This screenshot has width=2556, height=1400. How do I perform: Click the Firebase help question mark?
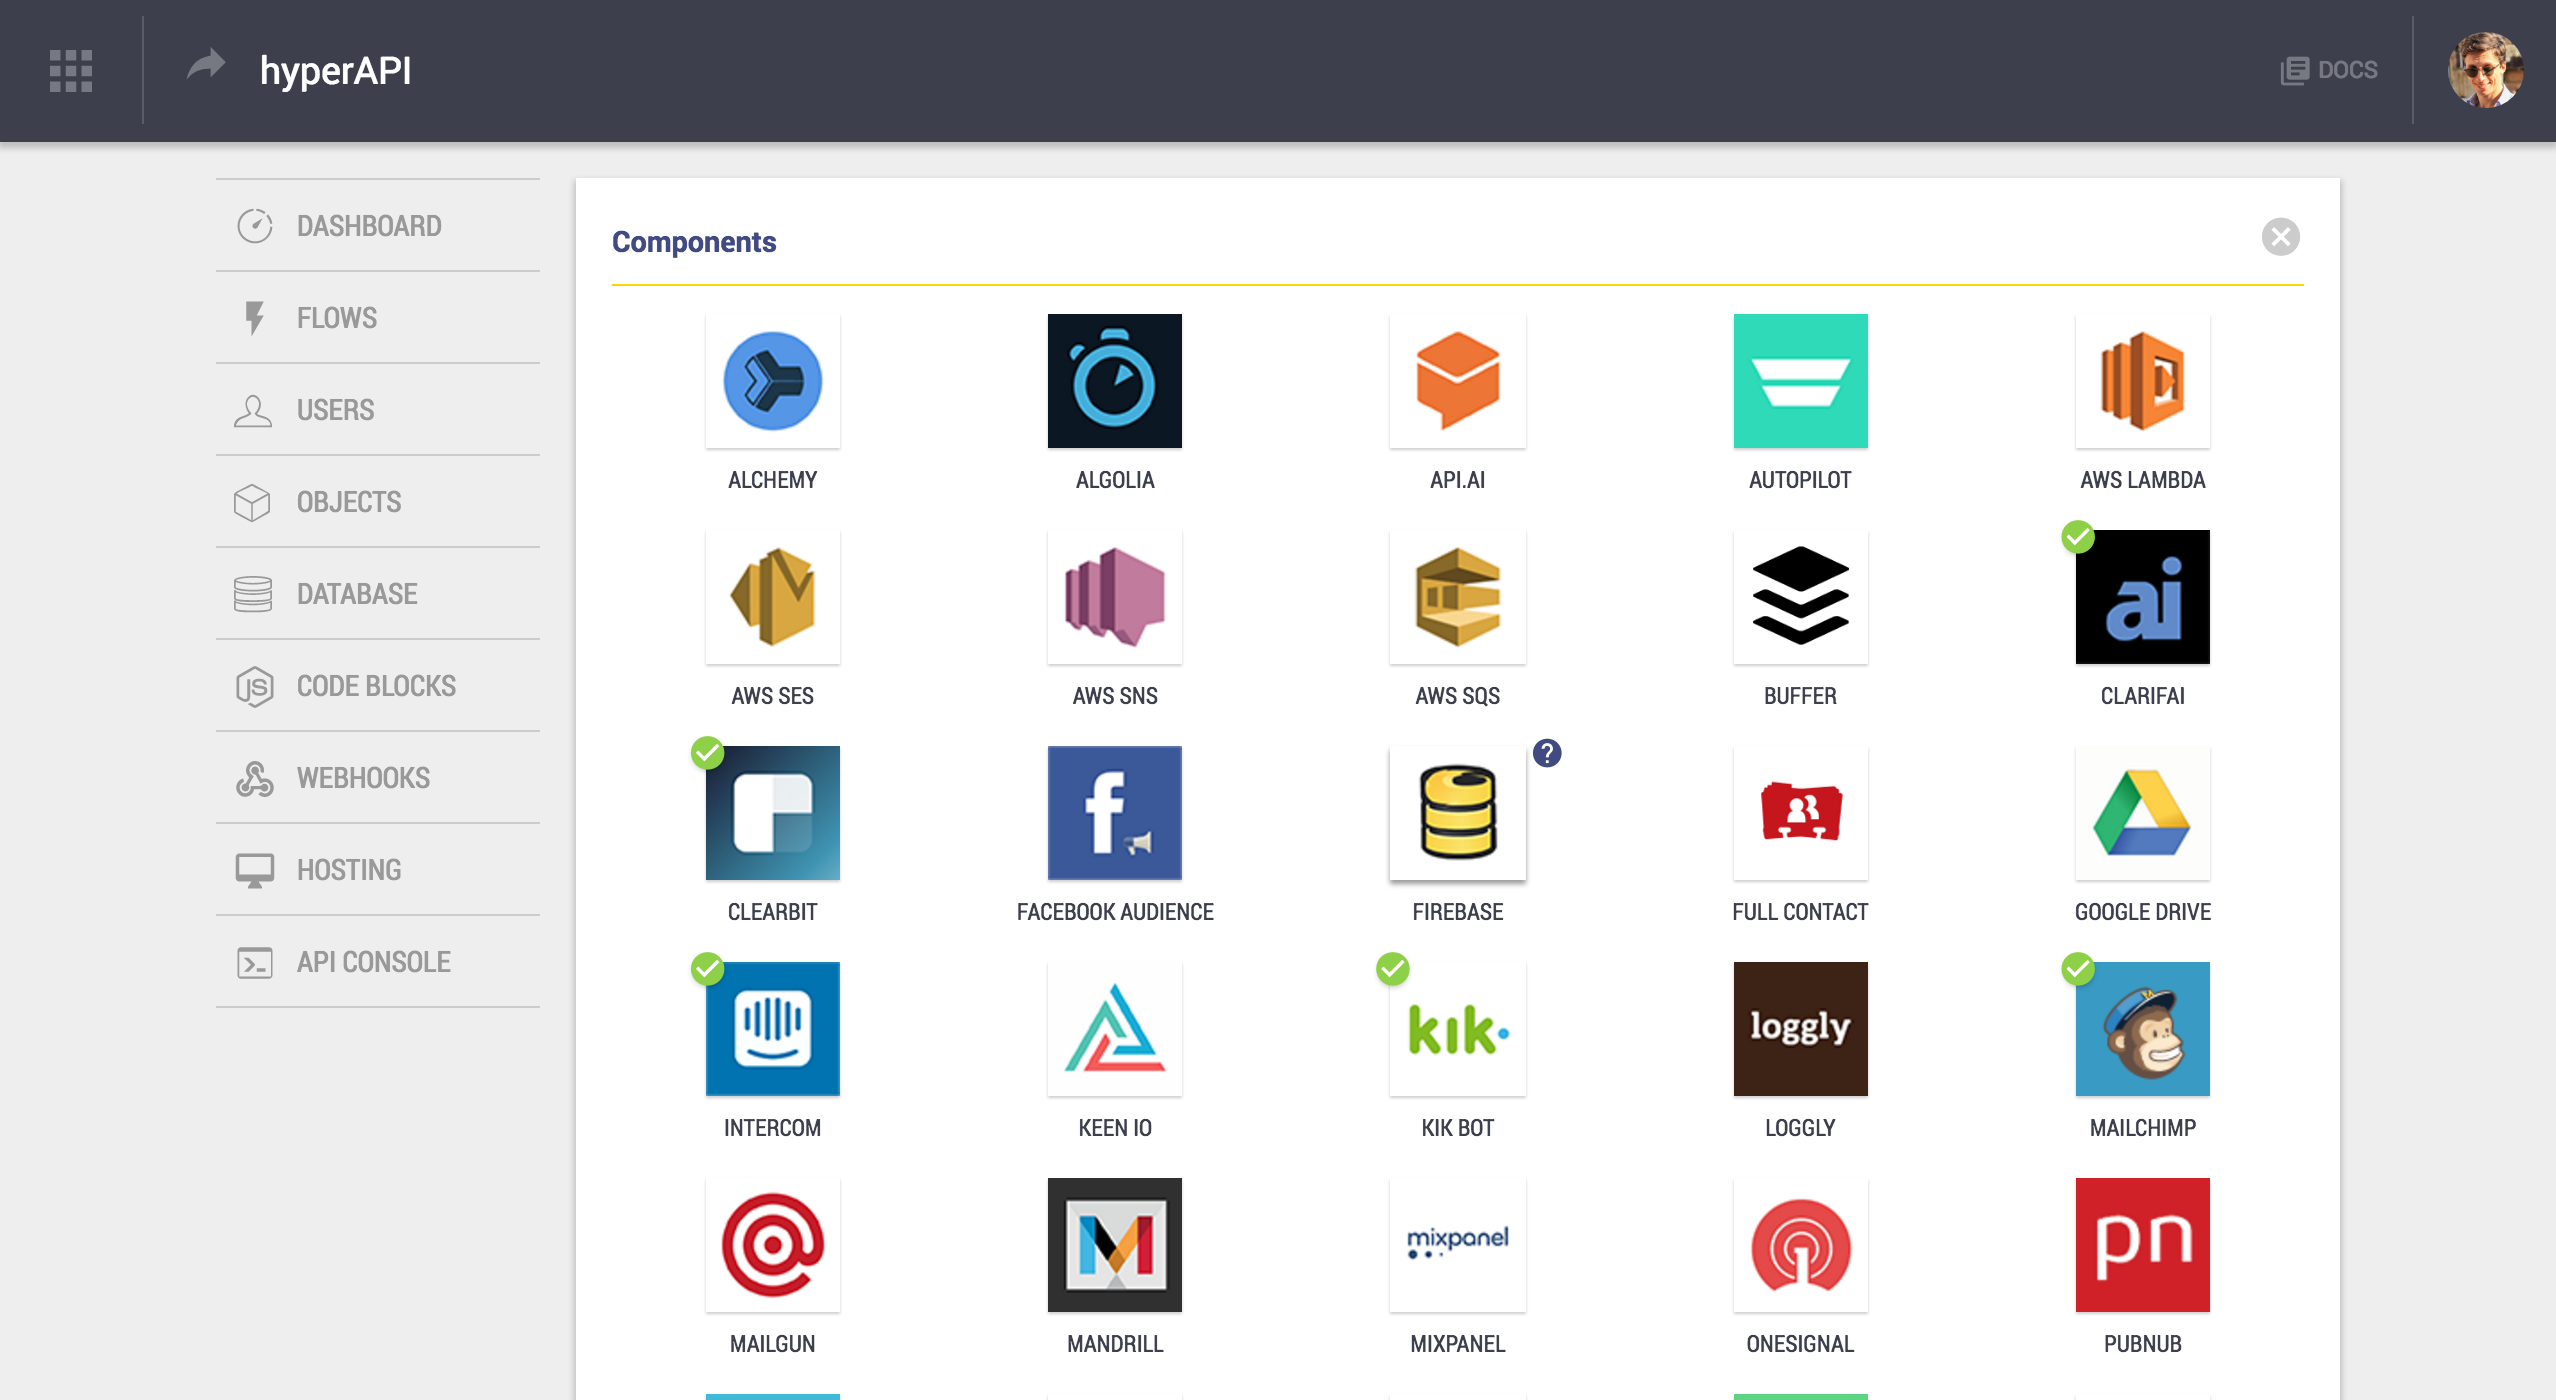(x=1546, y=753)
